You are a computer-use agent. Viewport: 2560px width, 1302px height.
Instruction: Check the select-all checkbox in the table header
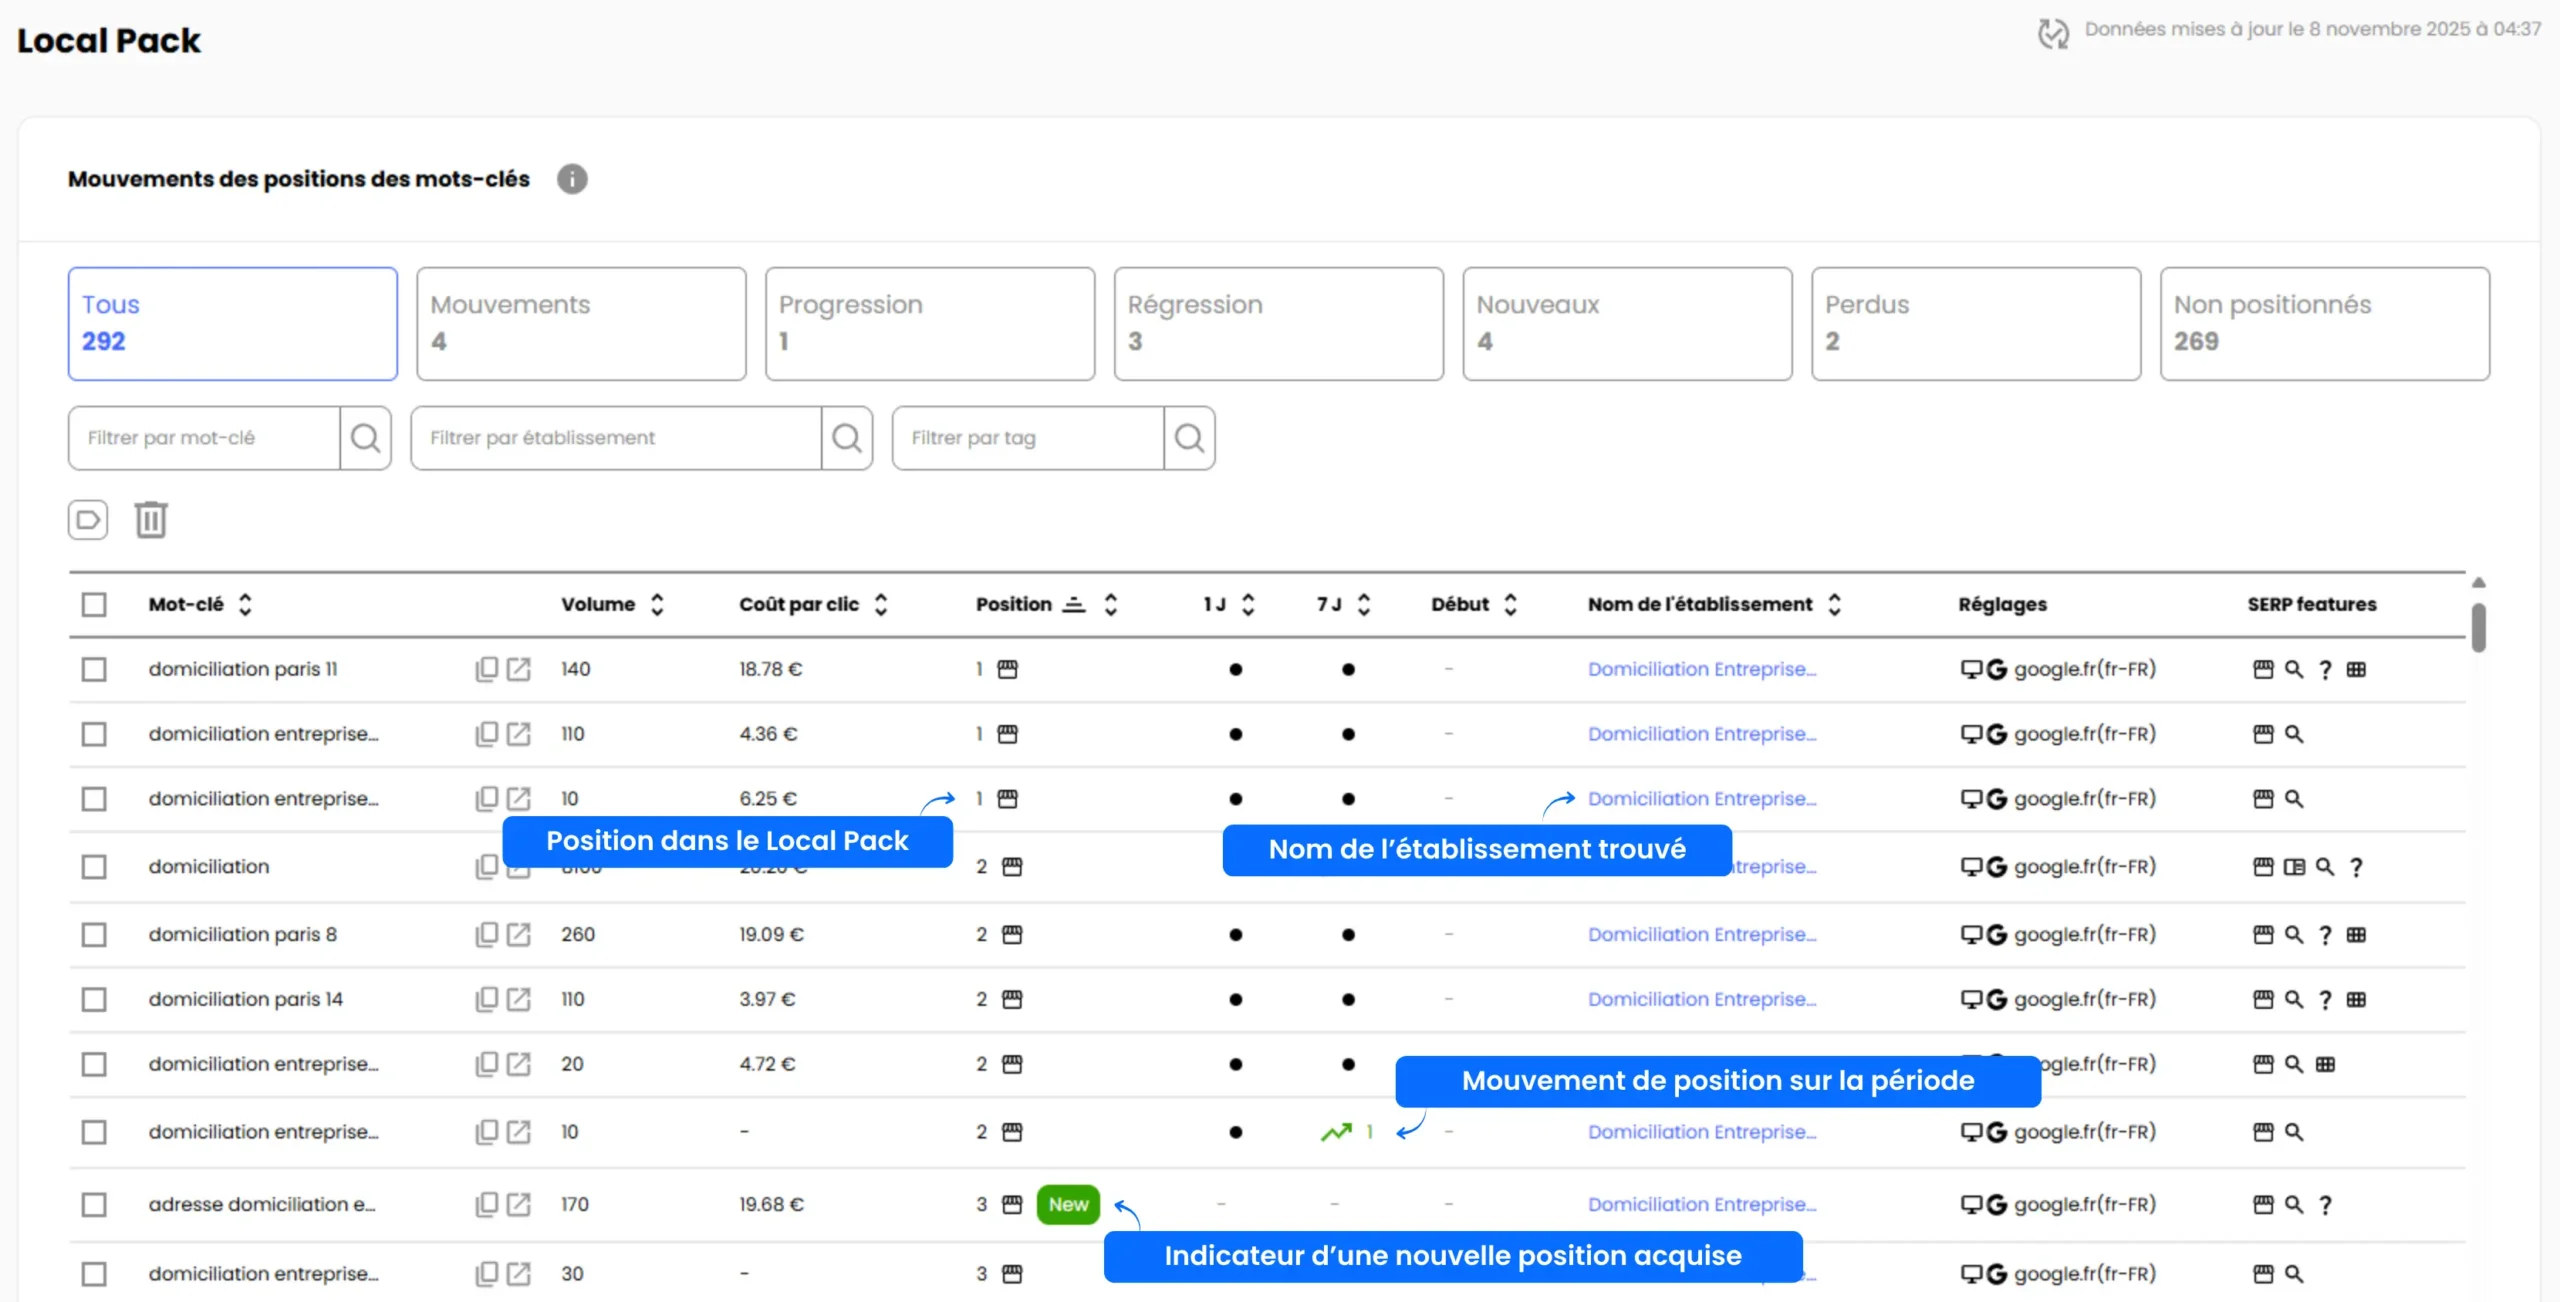[x=94, y=604]
